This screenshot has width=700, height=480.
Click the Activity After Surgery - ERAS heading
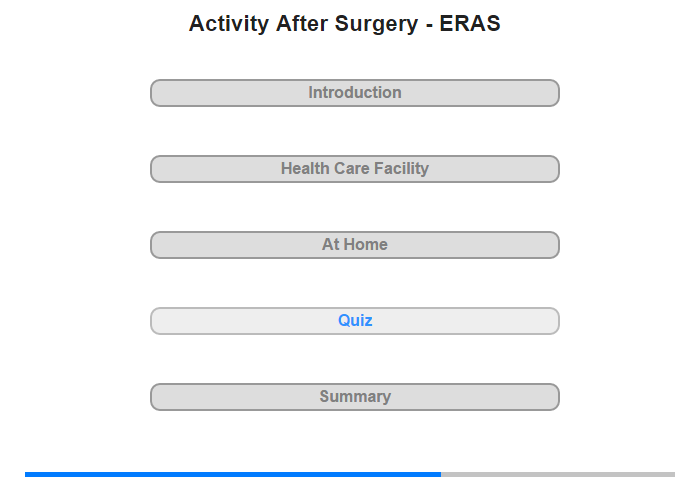click(345, 23)
